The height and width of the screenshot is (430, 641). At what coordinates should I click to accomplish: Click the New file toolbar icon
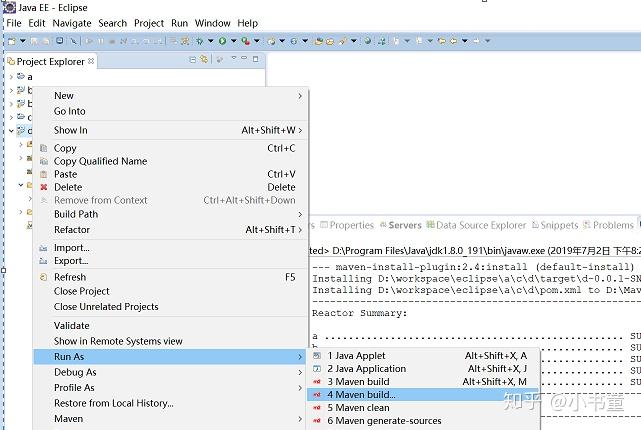tap(12, 41)
